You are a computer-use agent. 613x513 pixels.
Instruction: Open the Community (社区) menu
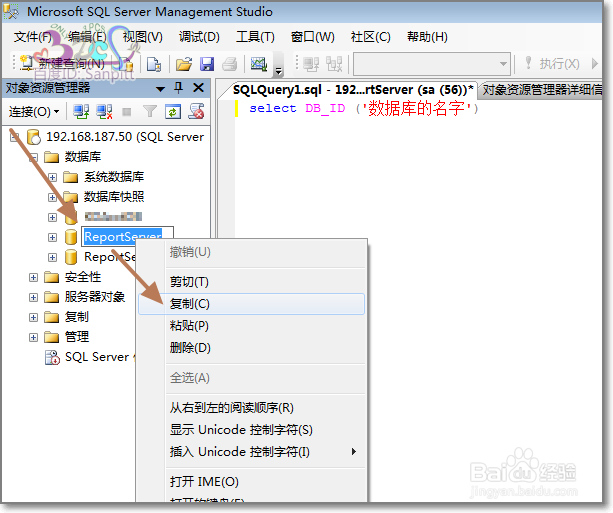tap(371, 37)
